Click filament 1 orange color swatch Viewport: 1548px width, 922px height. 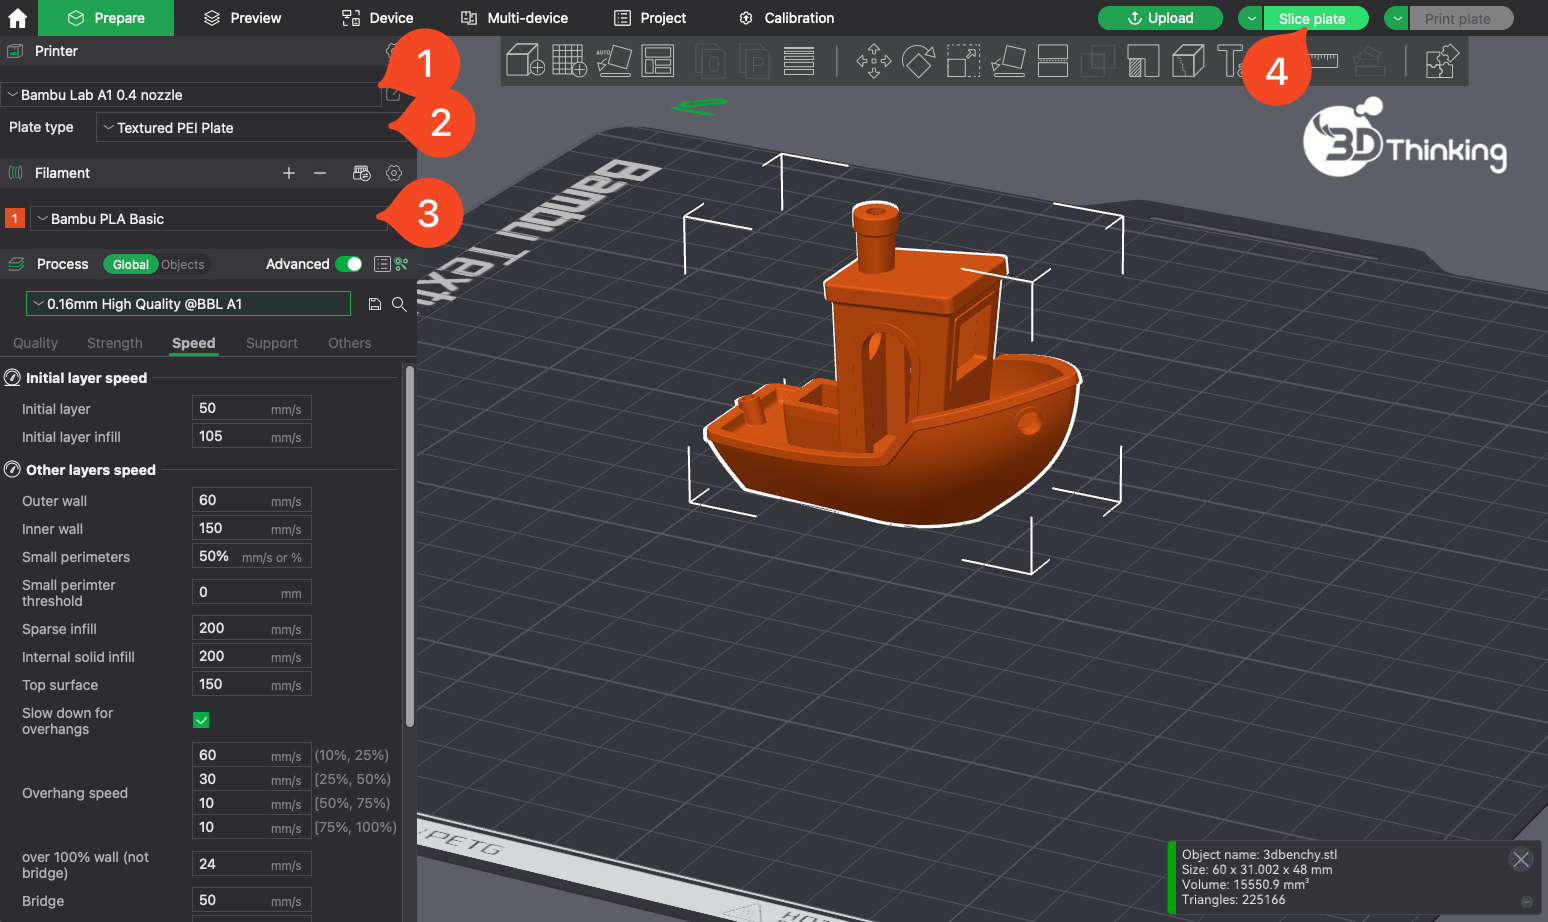(15, 218)
